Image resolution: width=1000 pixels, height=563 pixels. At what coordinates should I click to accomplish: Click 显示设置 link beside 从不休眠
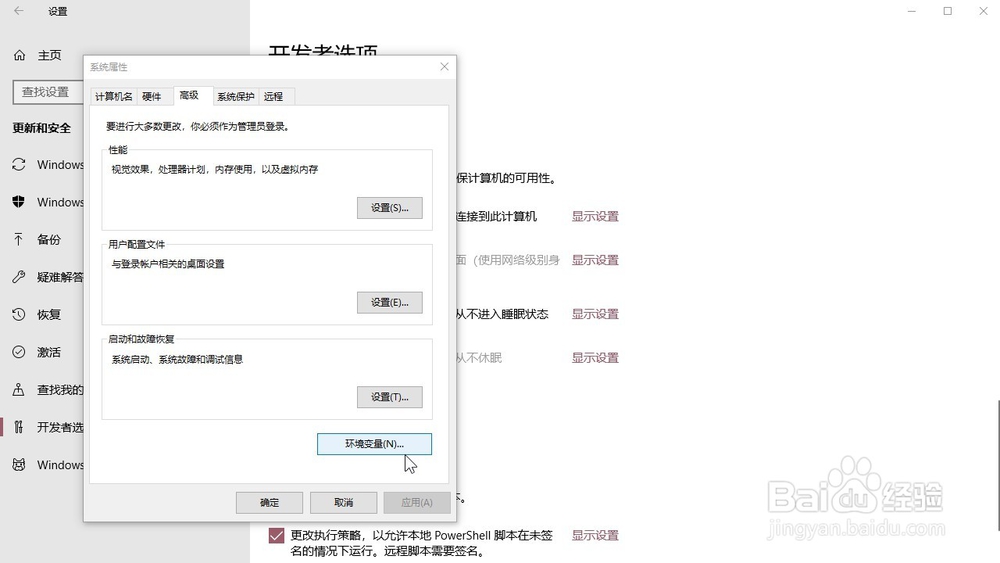point(595,358)
